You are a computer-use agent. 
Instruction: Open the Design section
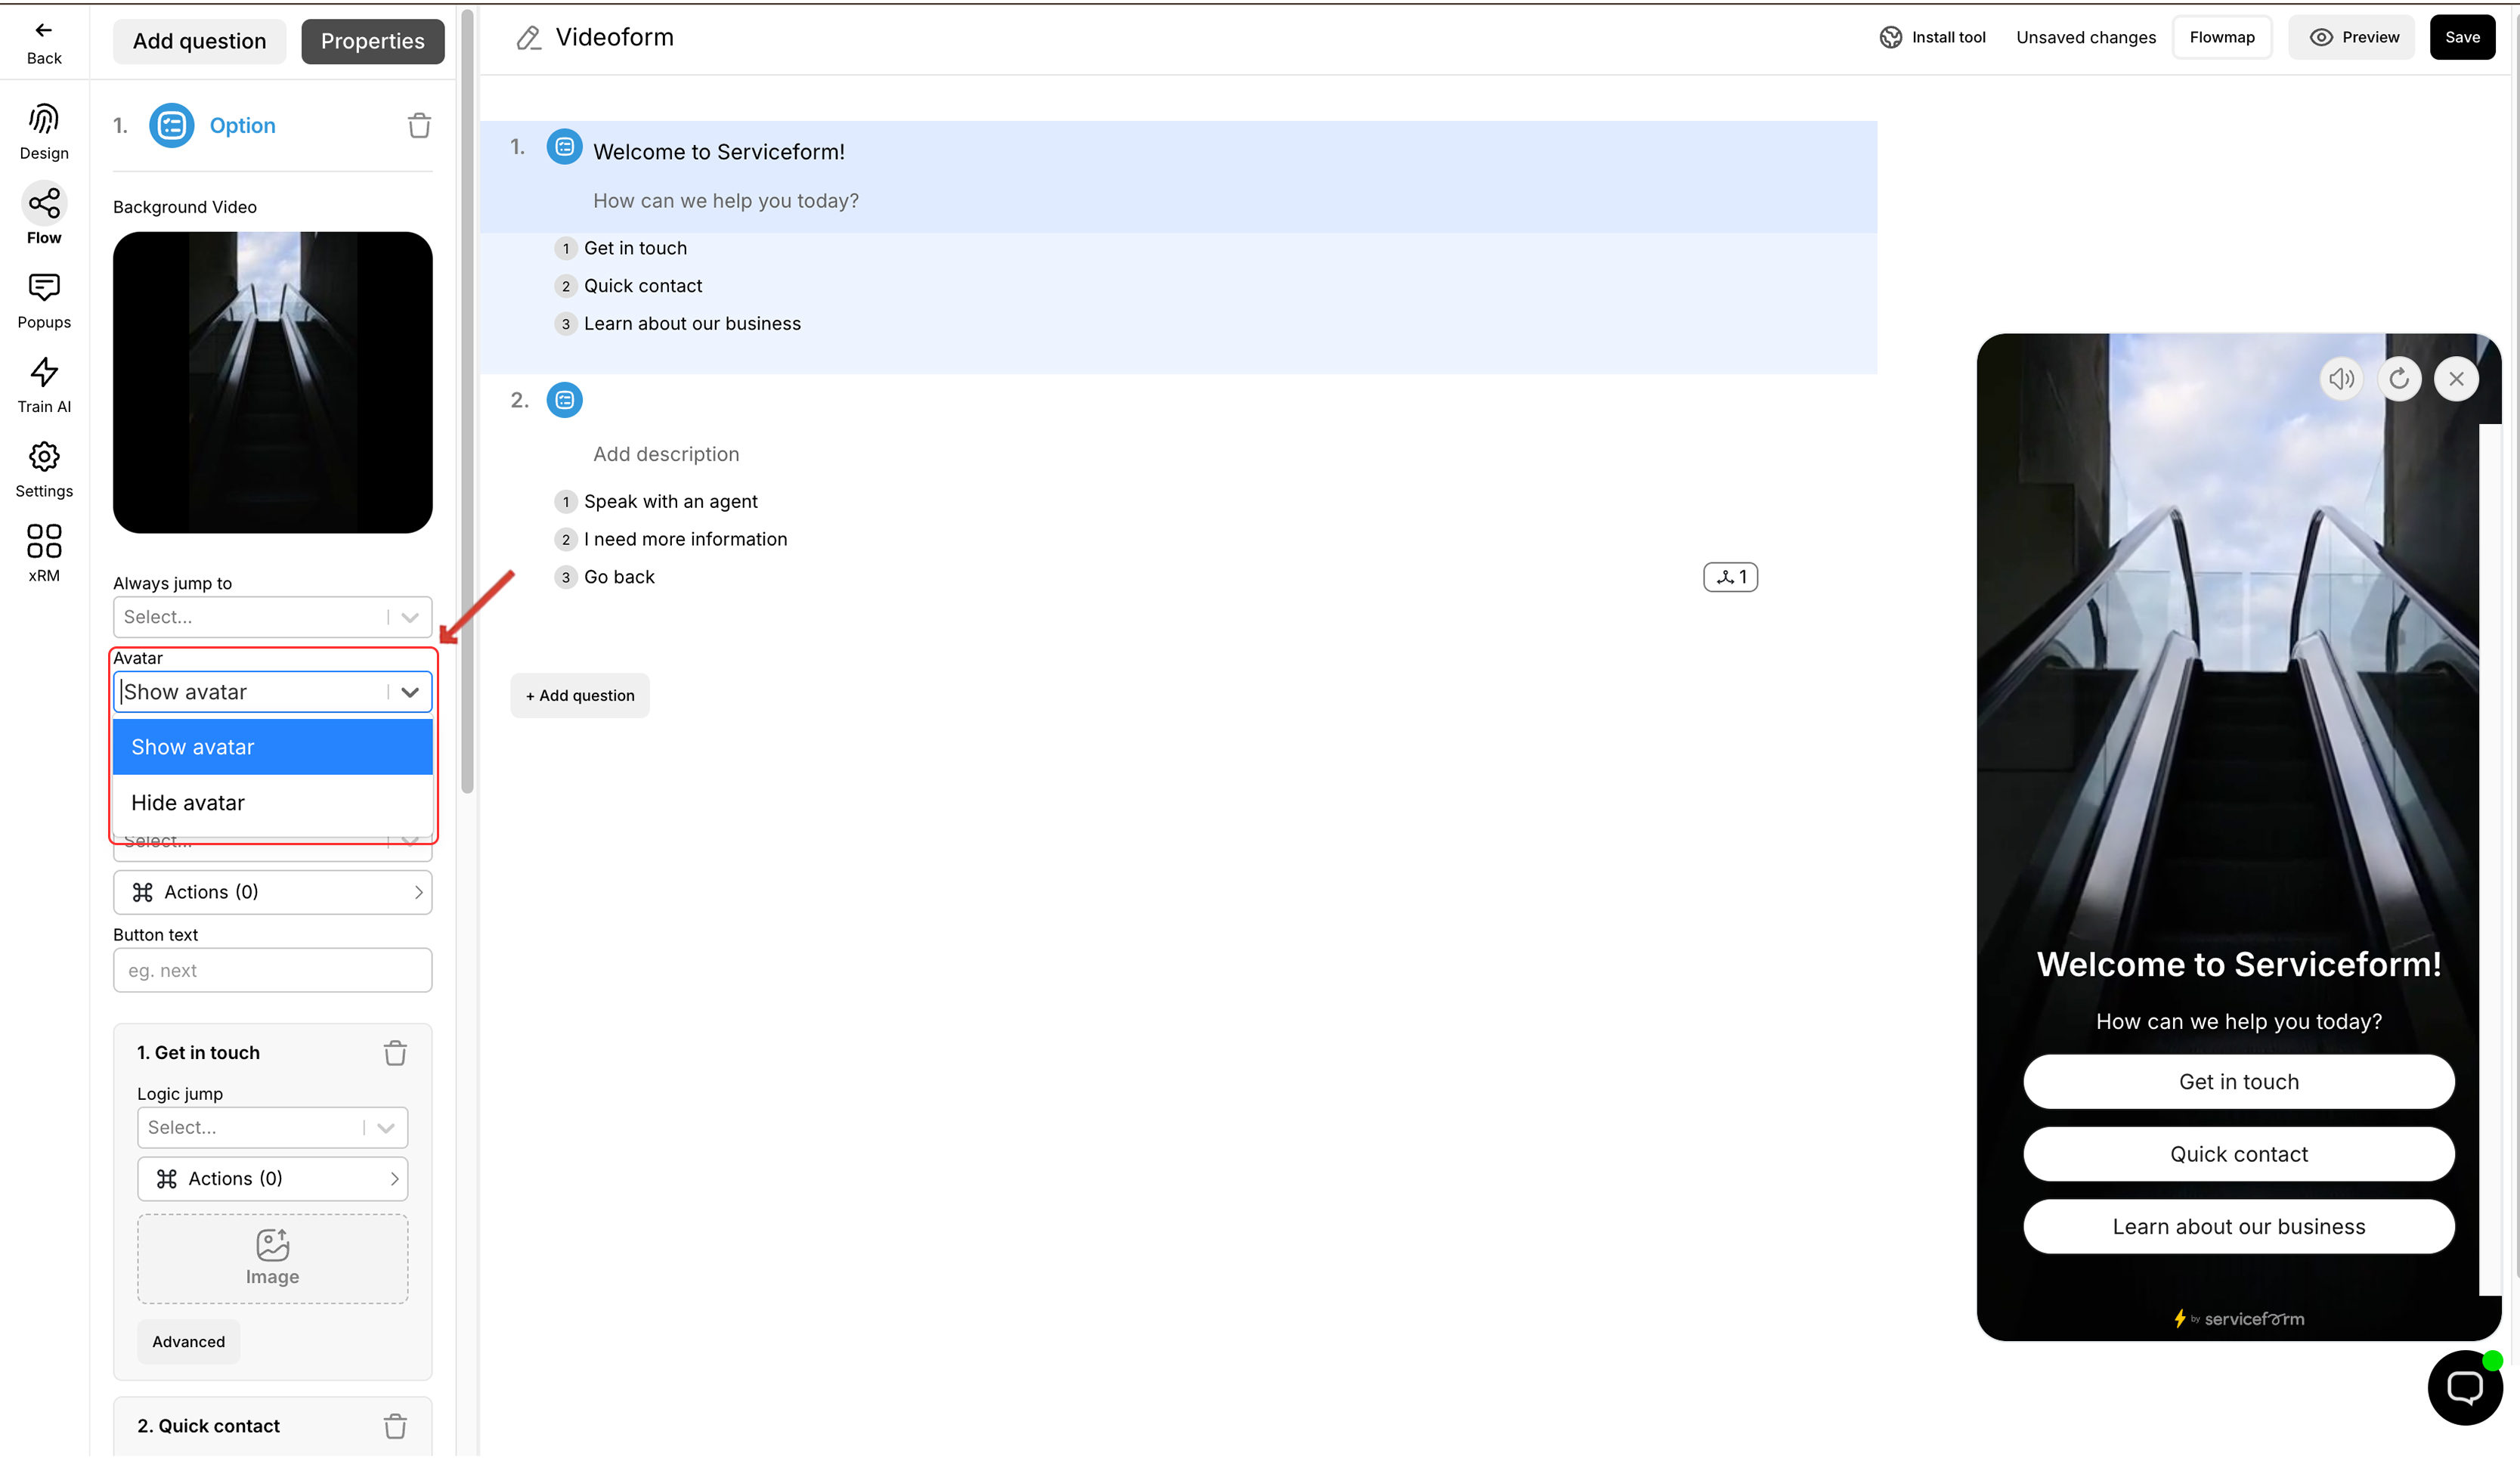click(44, 131)
